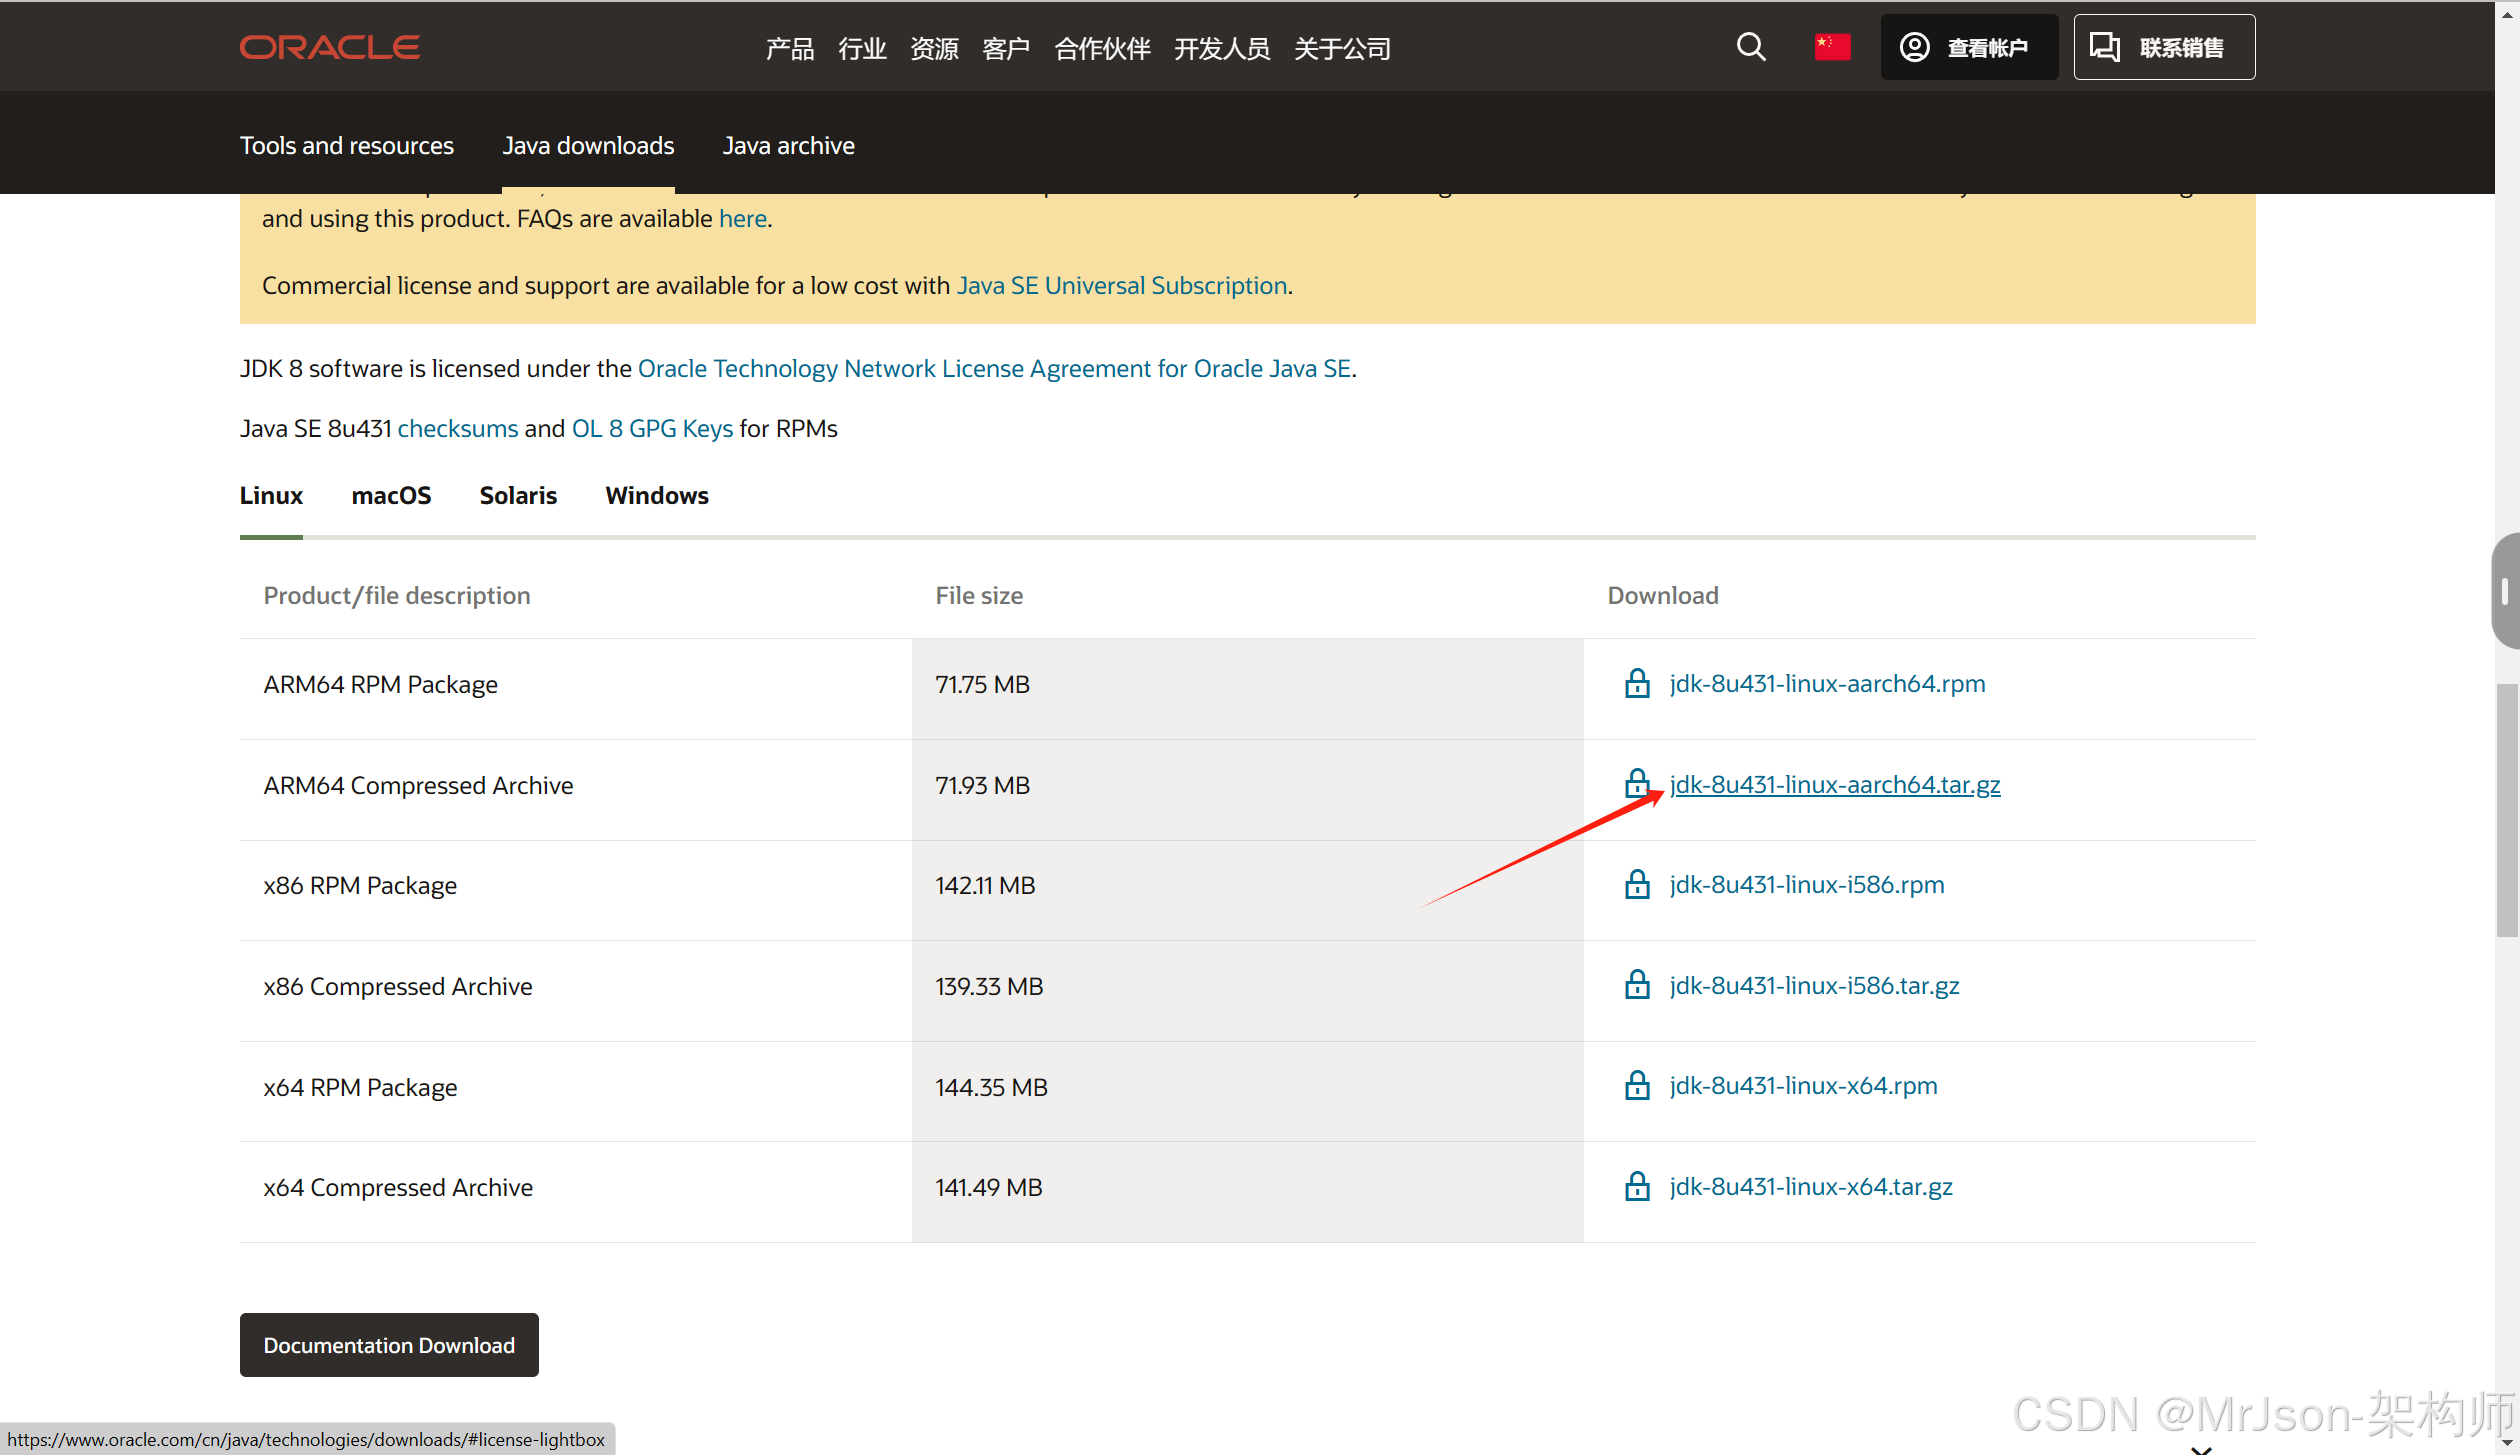Screen dimensions: 2520x1455
Task: Click lock icon beside jdk-8u431-linux-aarch64.rpm
Action: [x=1637, y=684]
